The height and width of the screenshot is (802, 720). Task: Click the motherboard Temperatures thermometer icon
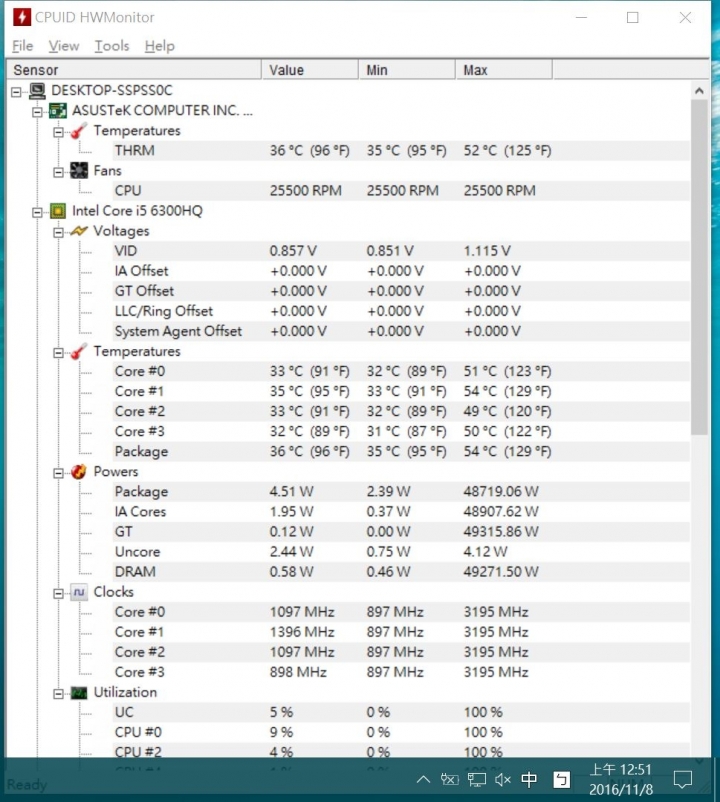(x=78, y=130)
